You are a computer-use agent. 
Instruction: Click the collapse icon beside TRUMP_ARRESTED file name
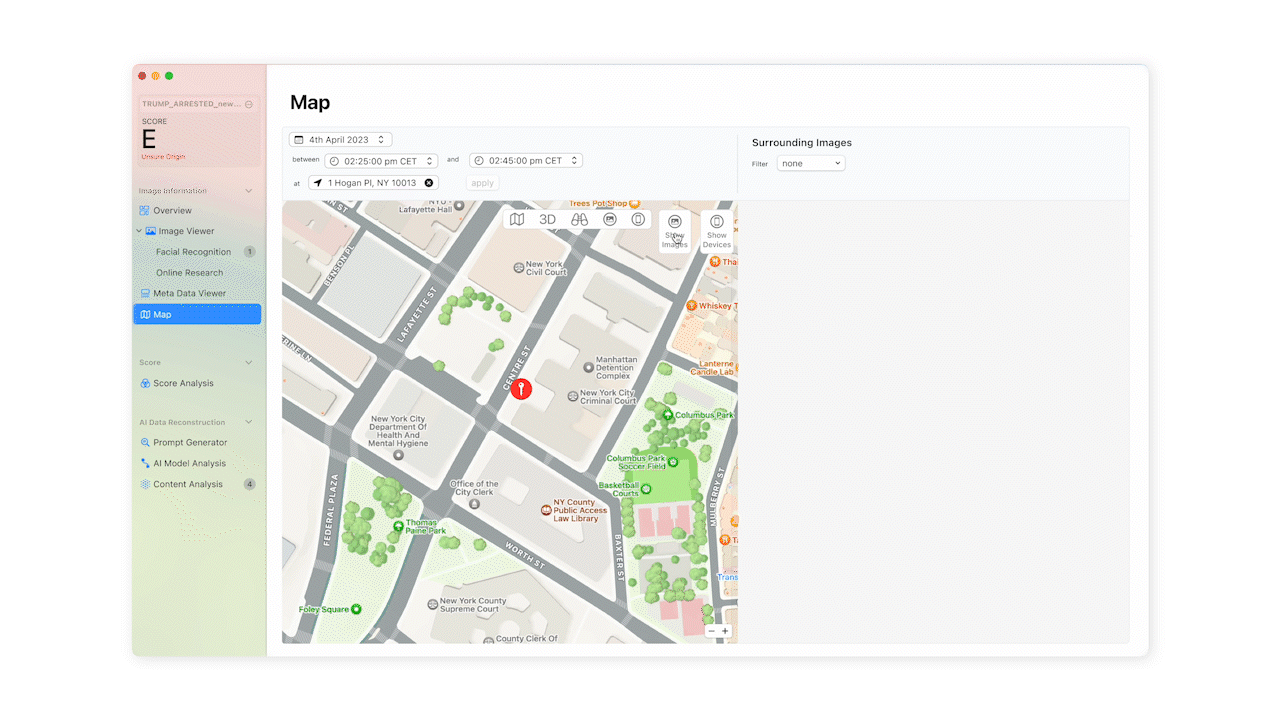click(x=249, y=104)
